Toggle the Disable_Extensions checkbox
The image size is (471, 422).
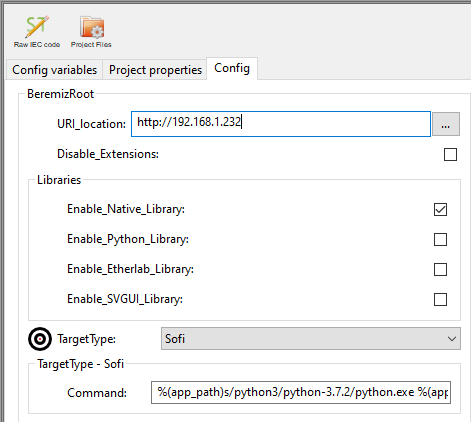[450, 154]
